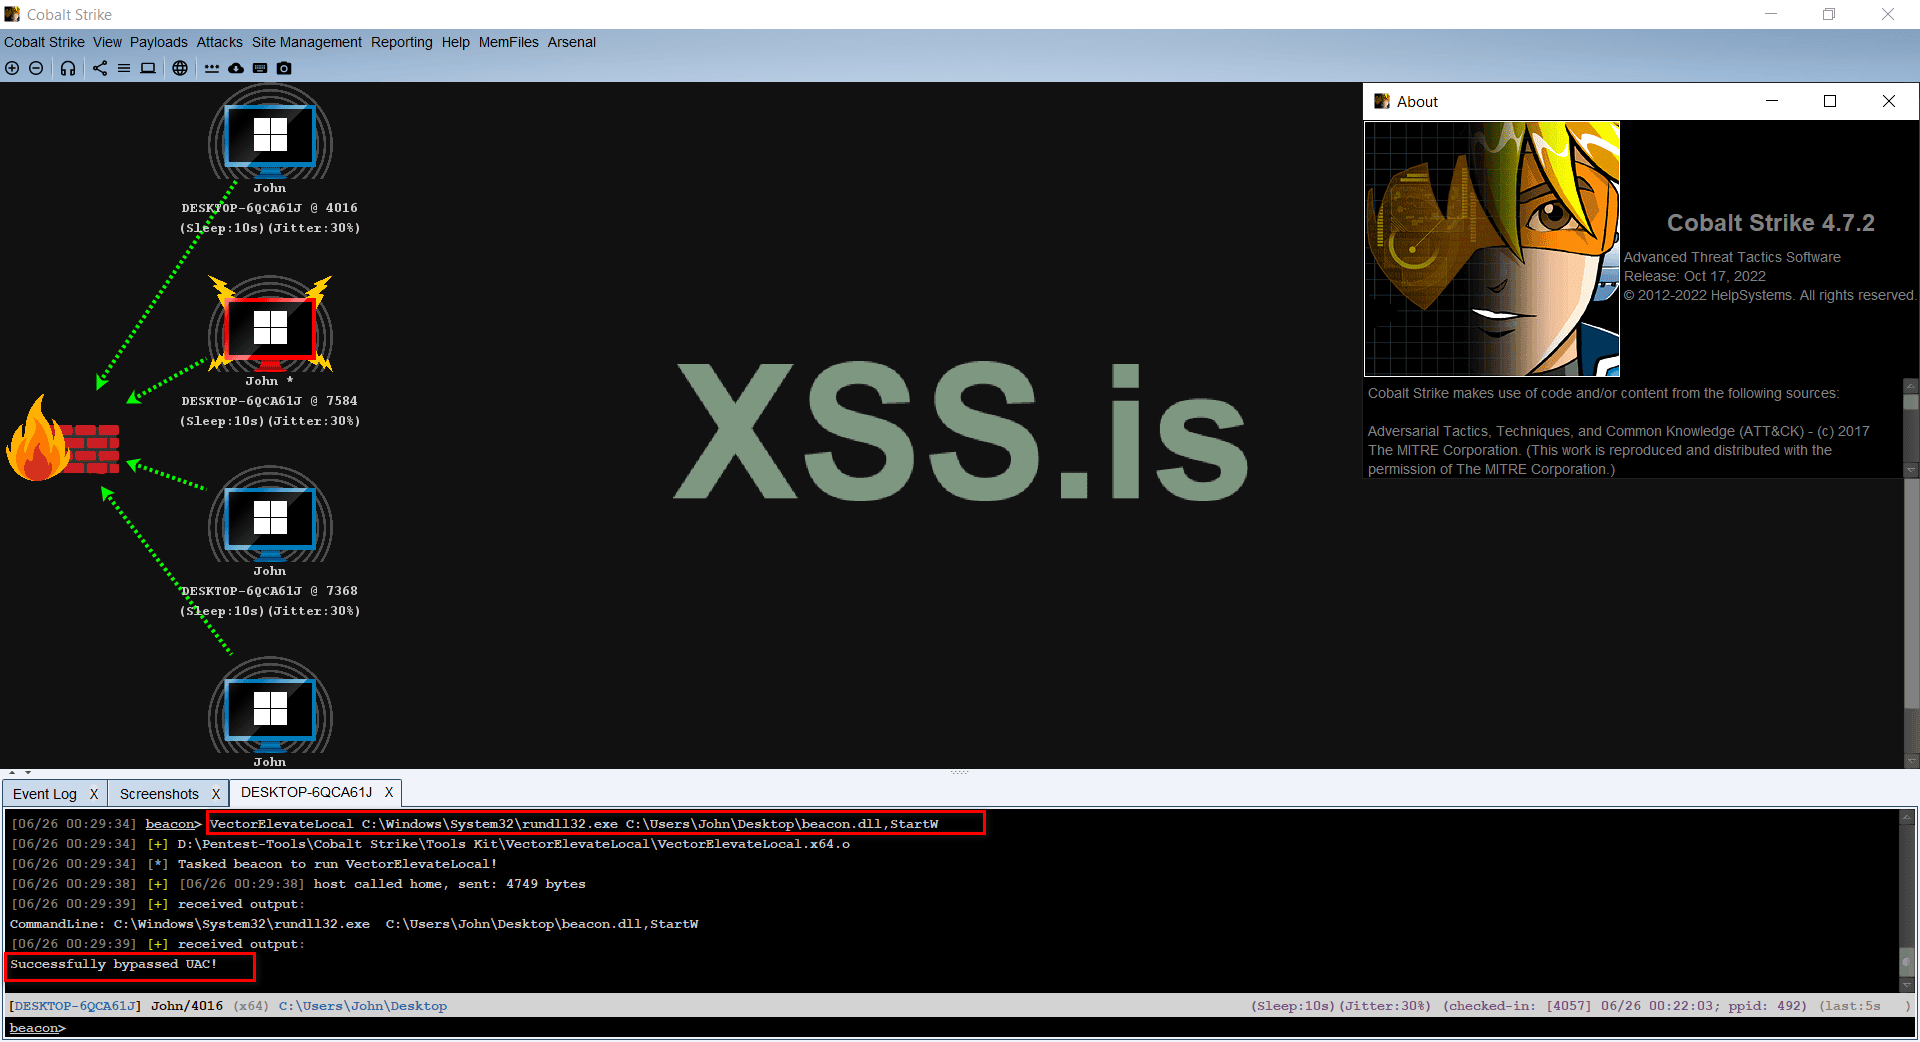Click the 'Cobalt Strike 4.7.2' version text
Viewport: 1920px width, 1042px height.
click(x=1771, y=223)
